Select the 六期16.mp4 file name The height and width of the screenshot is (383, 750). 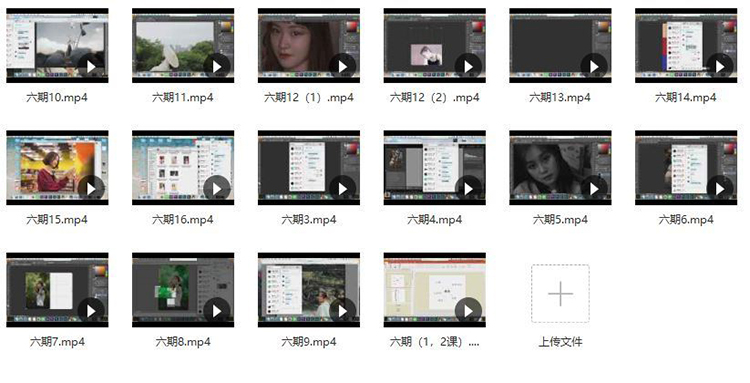pos(183,220)
